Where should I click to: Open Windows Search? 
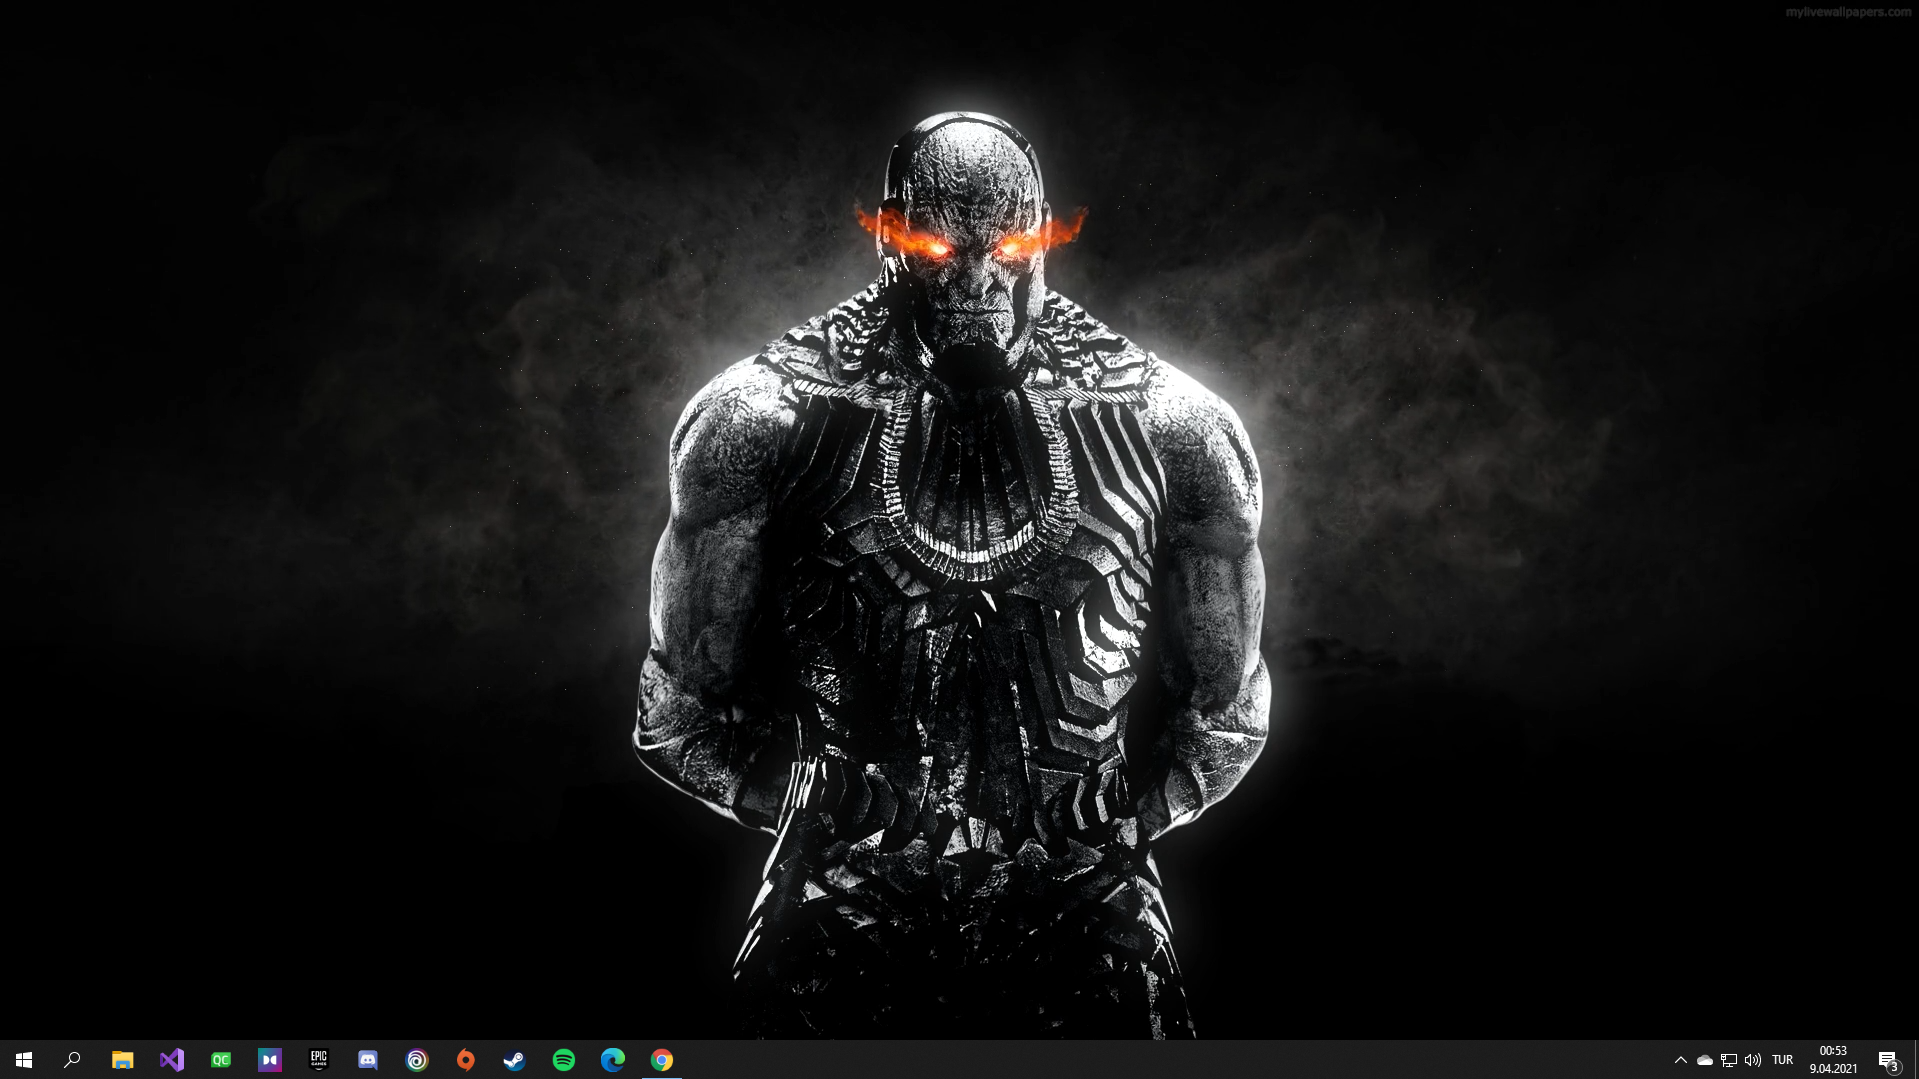(71, 1059)
